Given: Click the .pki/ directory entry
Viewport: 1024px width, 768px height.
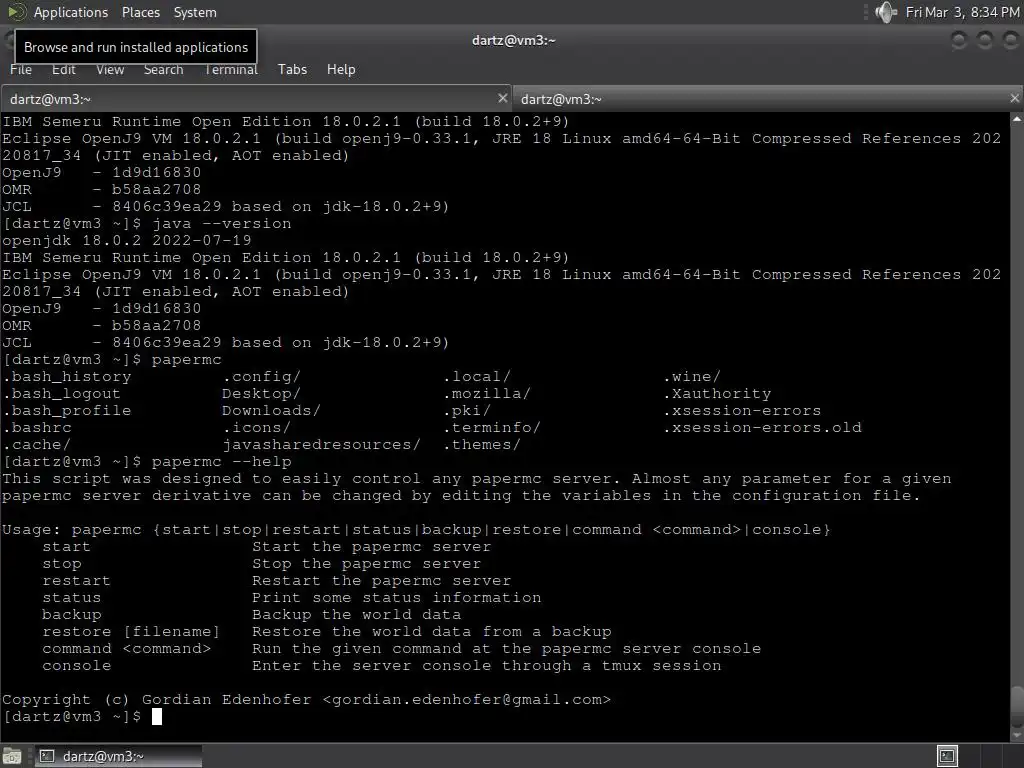Looking at the screenshot, I should click(466, 411).
